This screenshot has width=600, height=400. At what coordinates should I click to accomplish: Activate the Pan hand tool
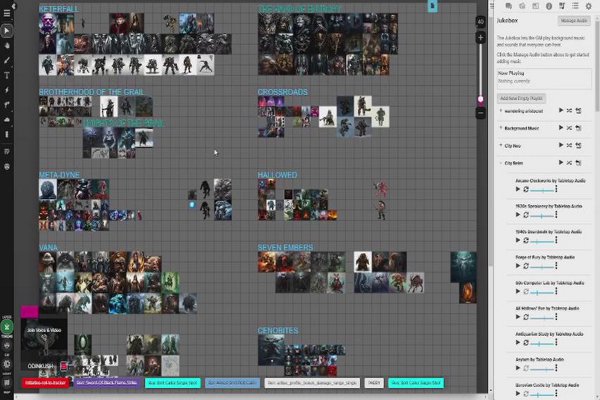coord(7,45)
